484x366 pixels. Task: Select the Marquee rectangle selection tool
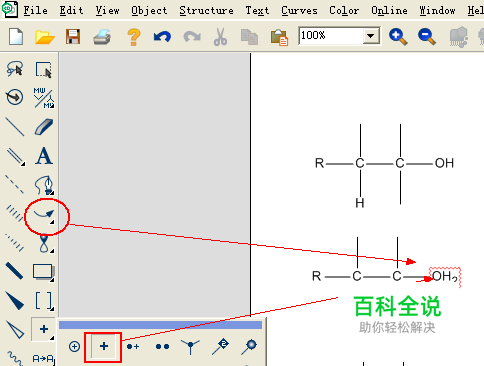coord(44,69)
